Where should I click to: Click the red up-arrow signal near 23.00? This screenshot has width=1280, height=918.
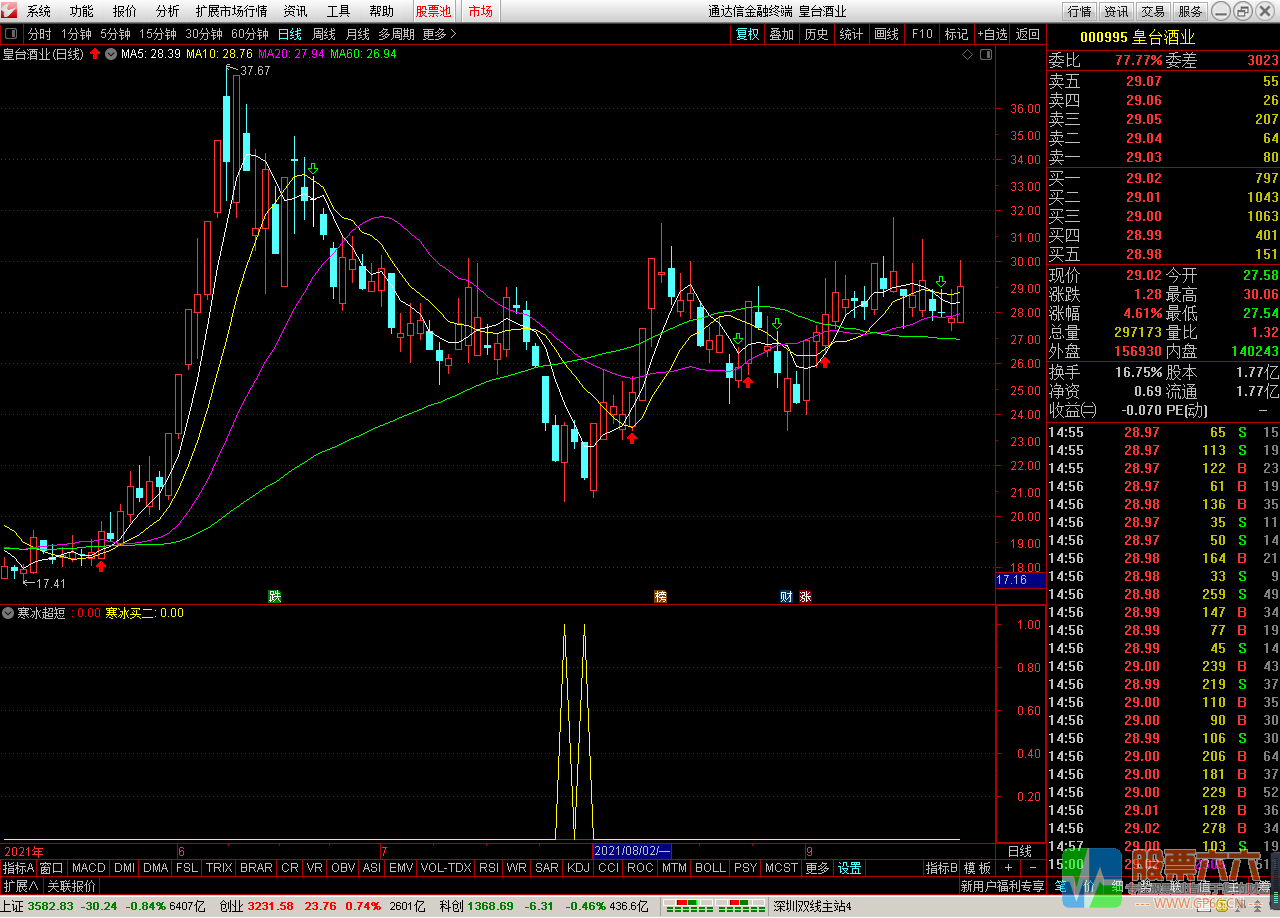click(x=631, y=436)
